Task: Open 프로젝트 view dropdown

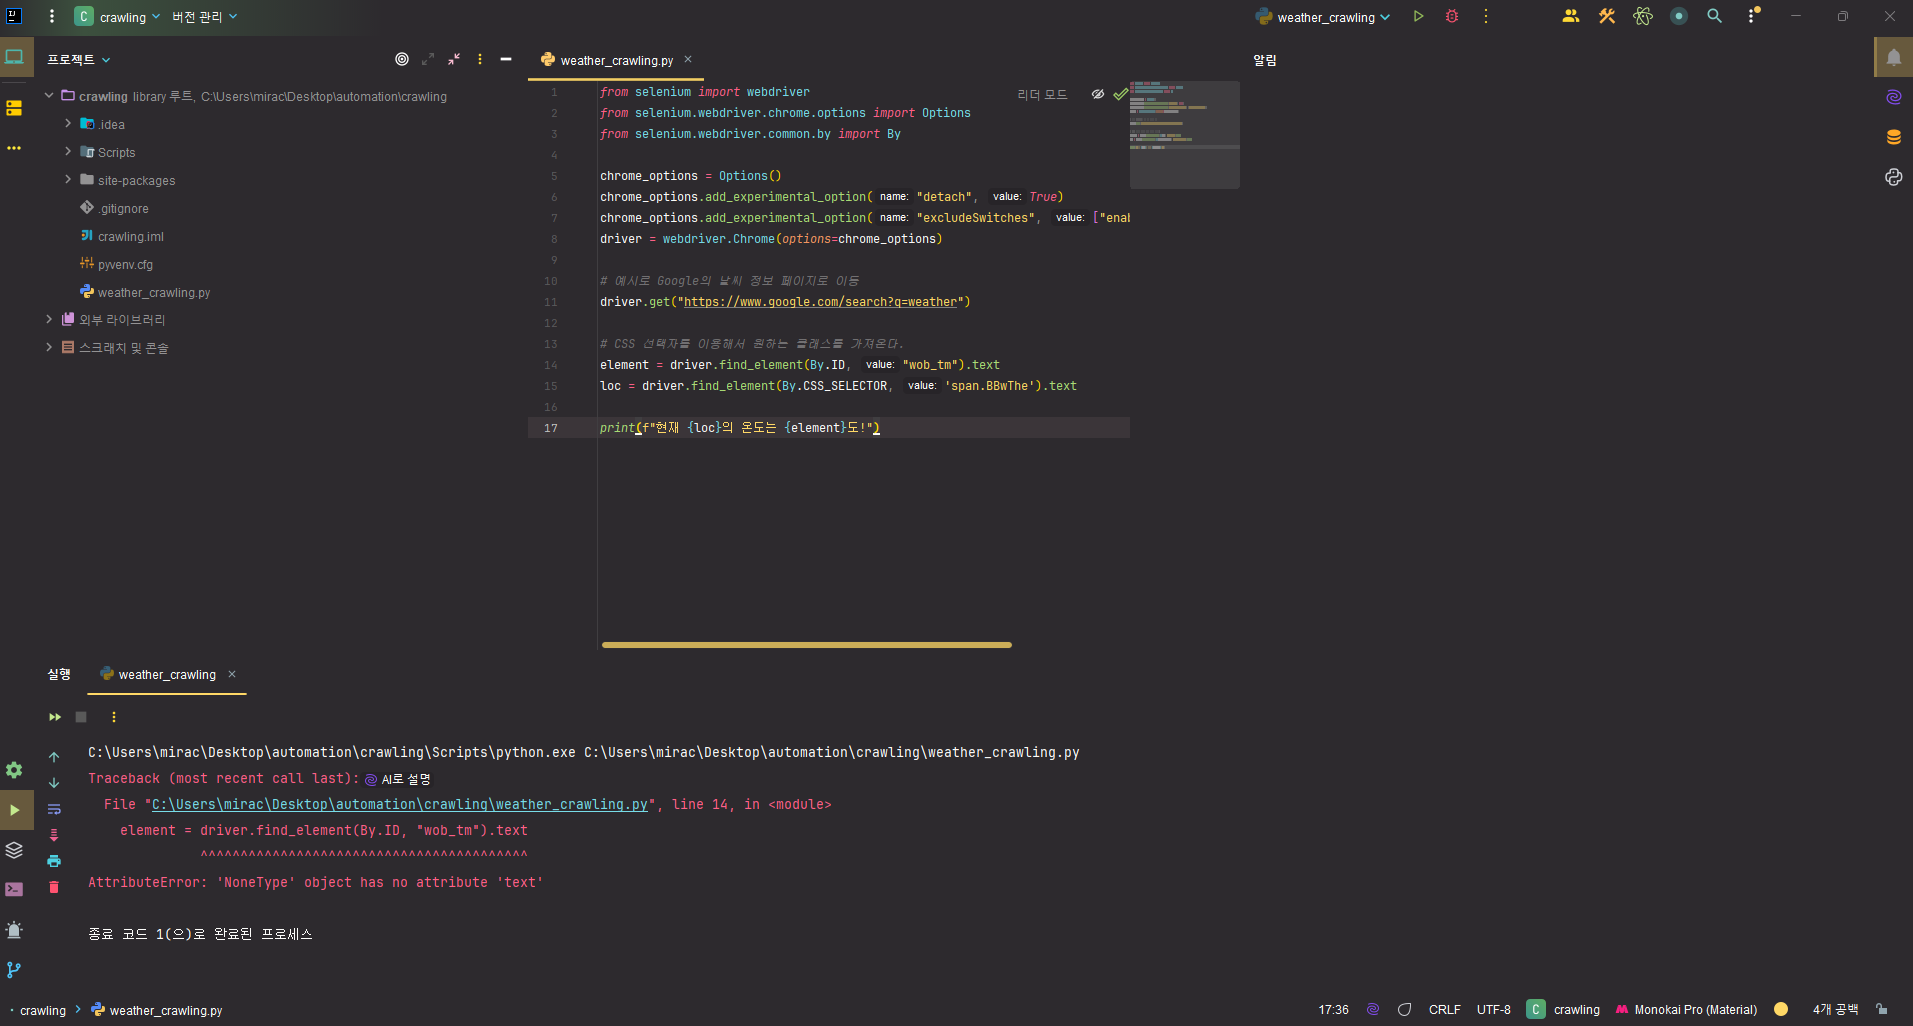Action: coord(79,59)
